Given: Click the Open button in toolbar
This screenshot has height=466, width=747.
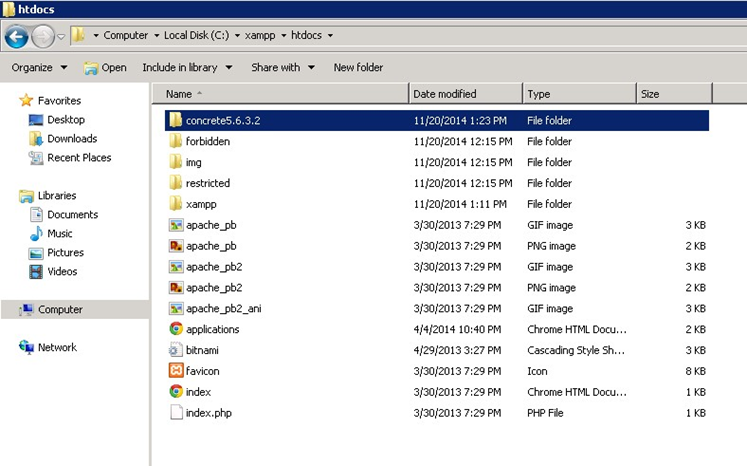Looking at the screenshot, I should 105,68.
